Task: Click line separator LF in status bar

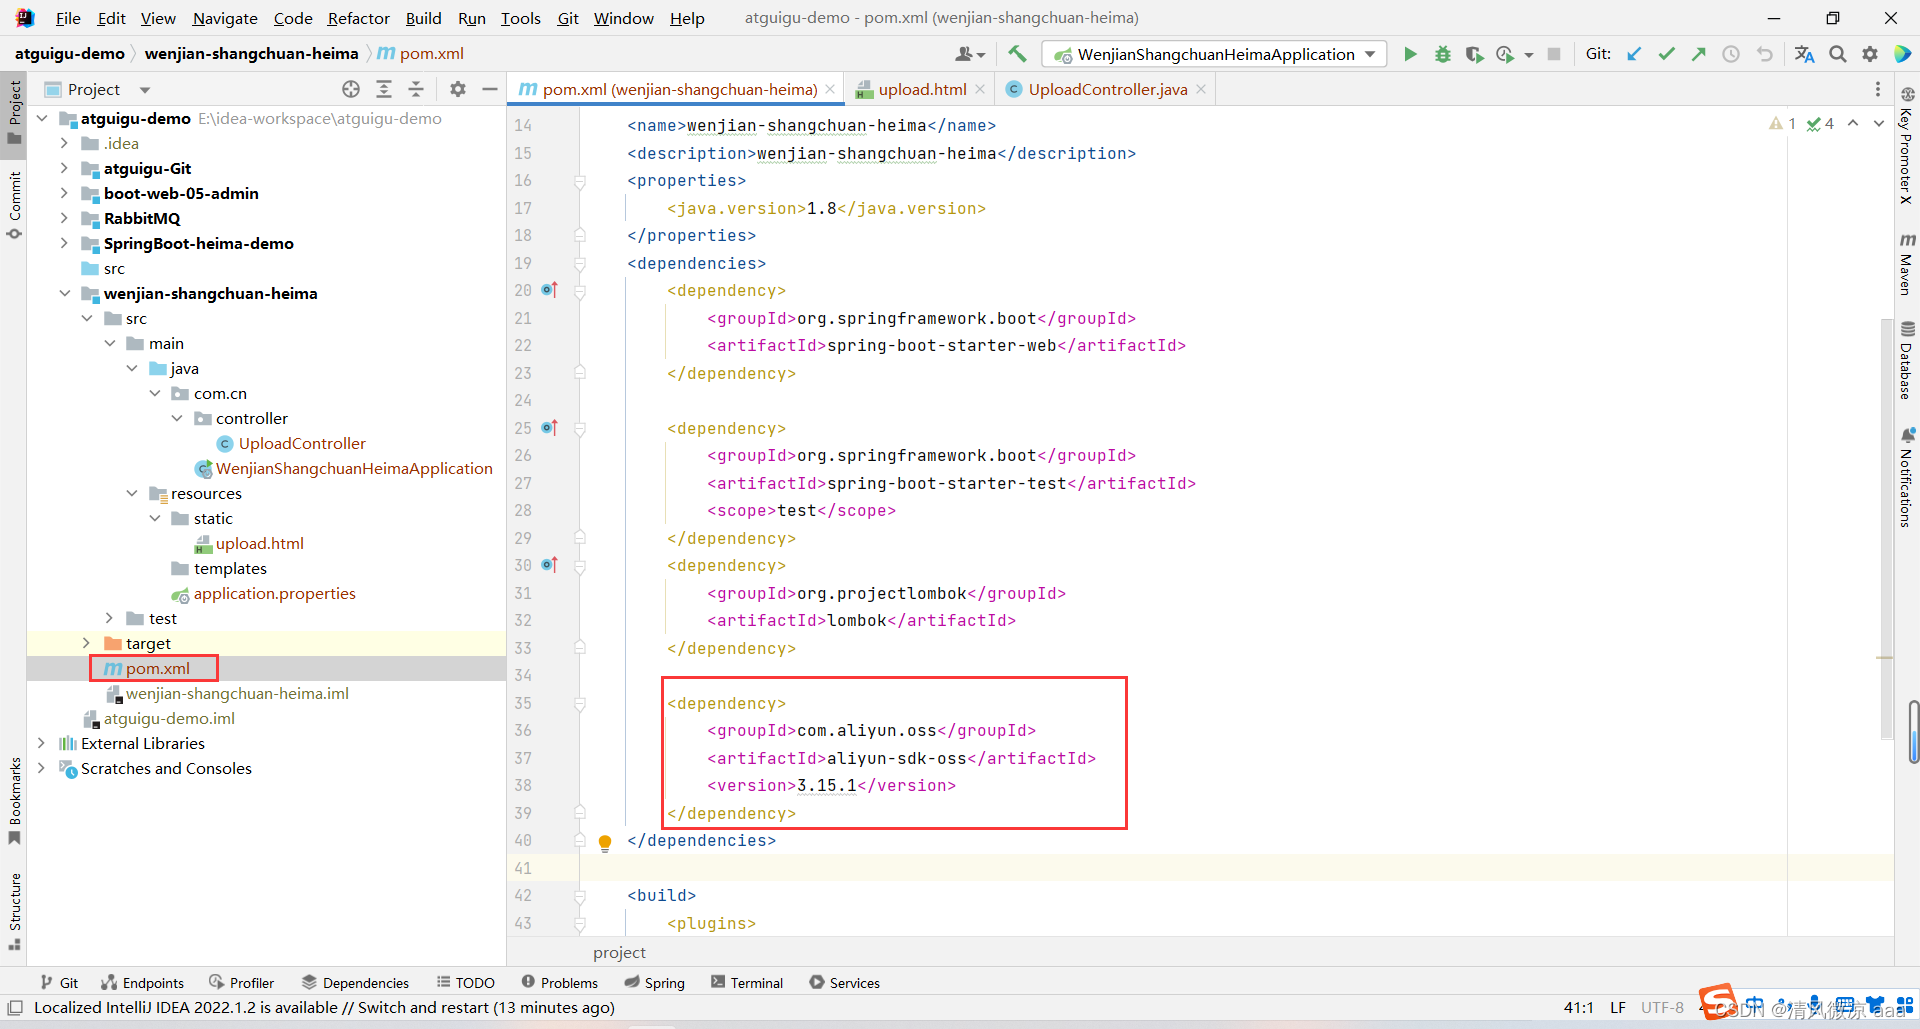Action: (x=1617, y=1008)
